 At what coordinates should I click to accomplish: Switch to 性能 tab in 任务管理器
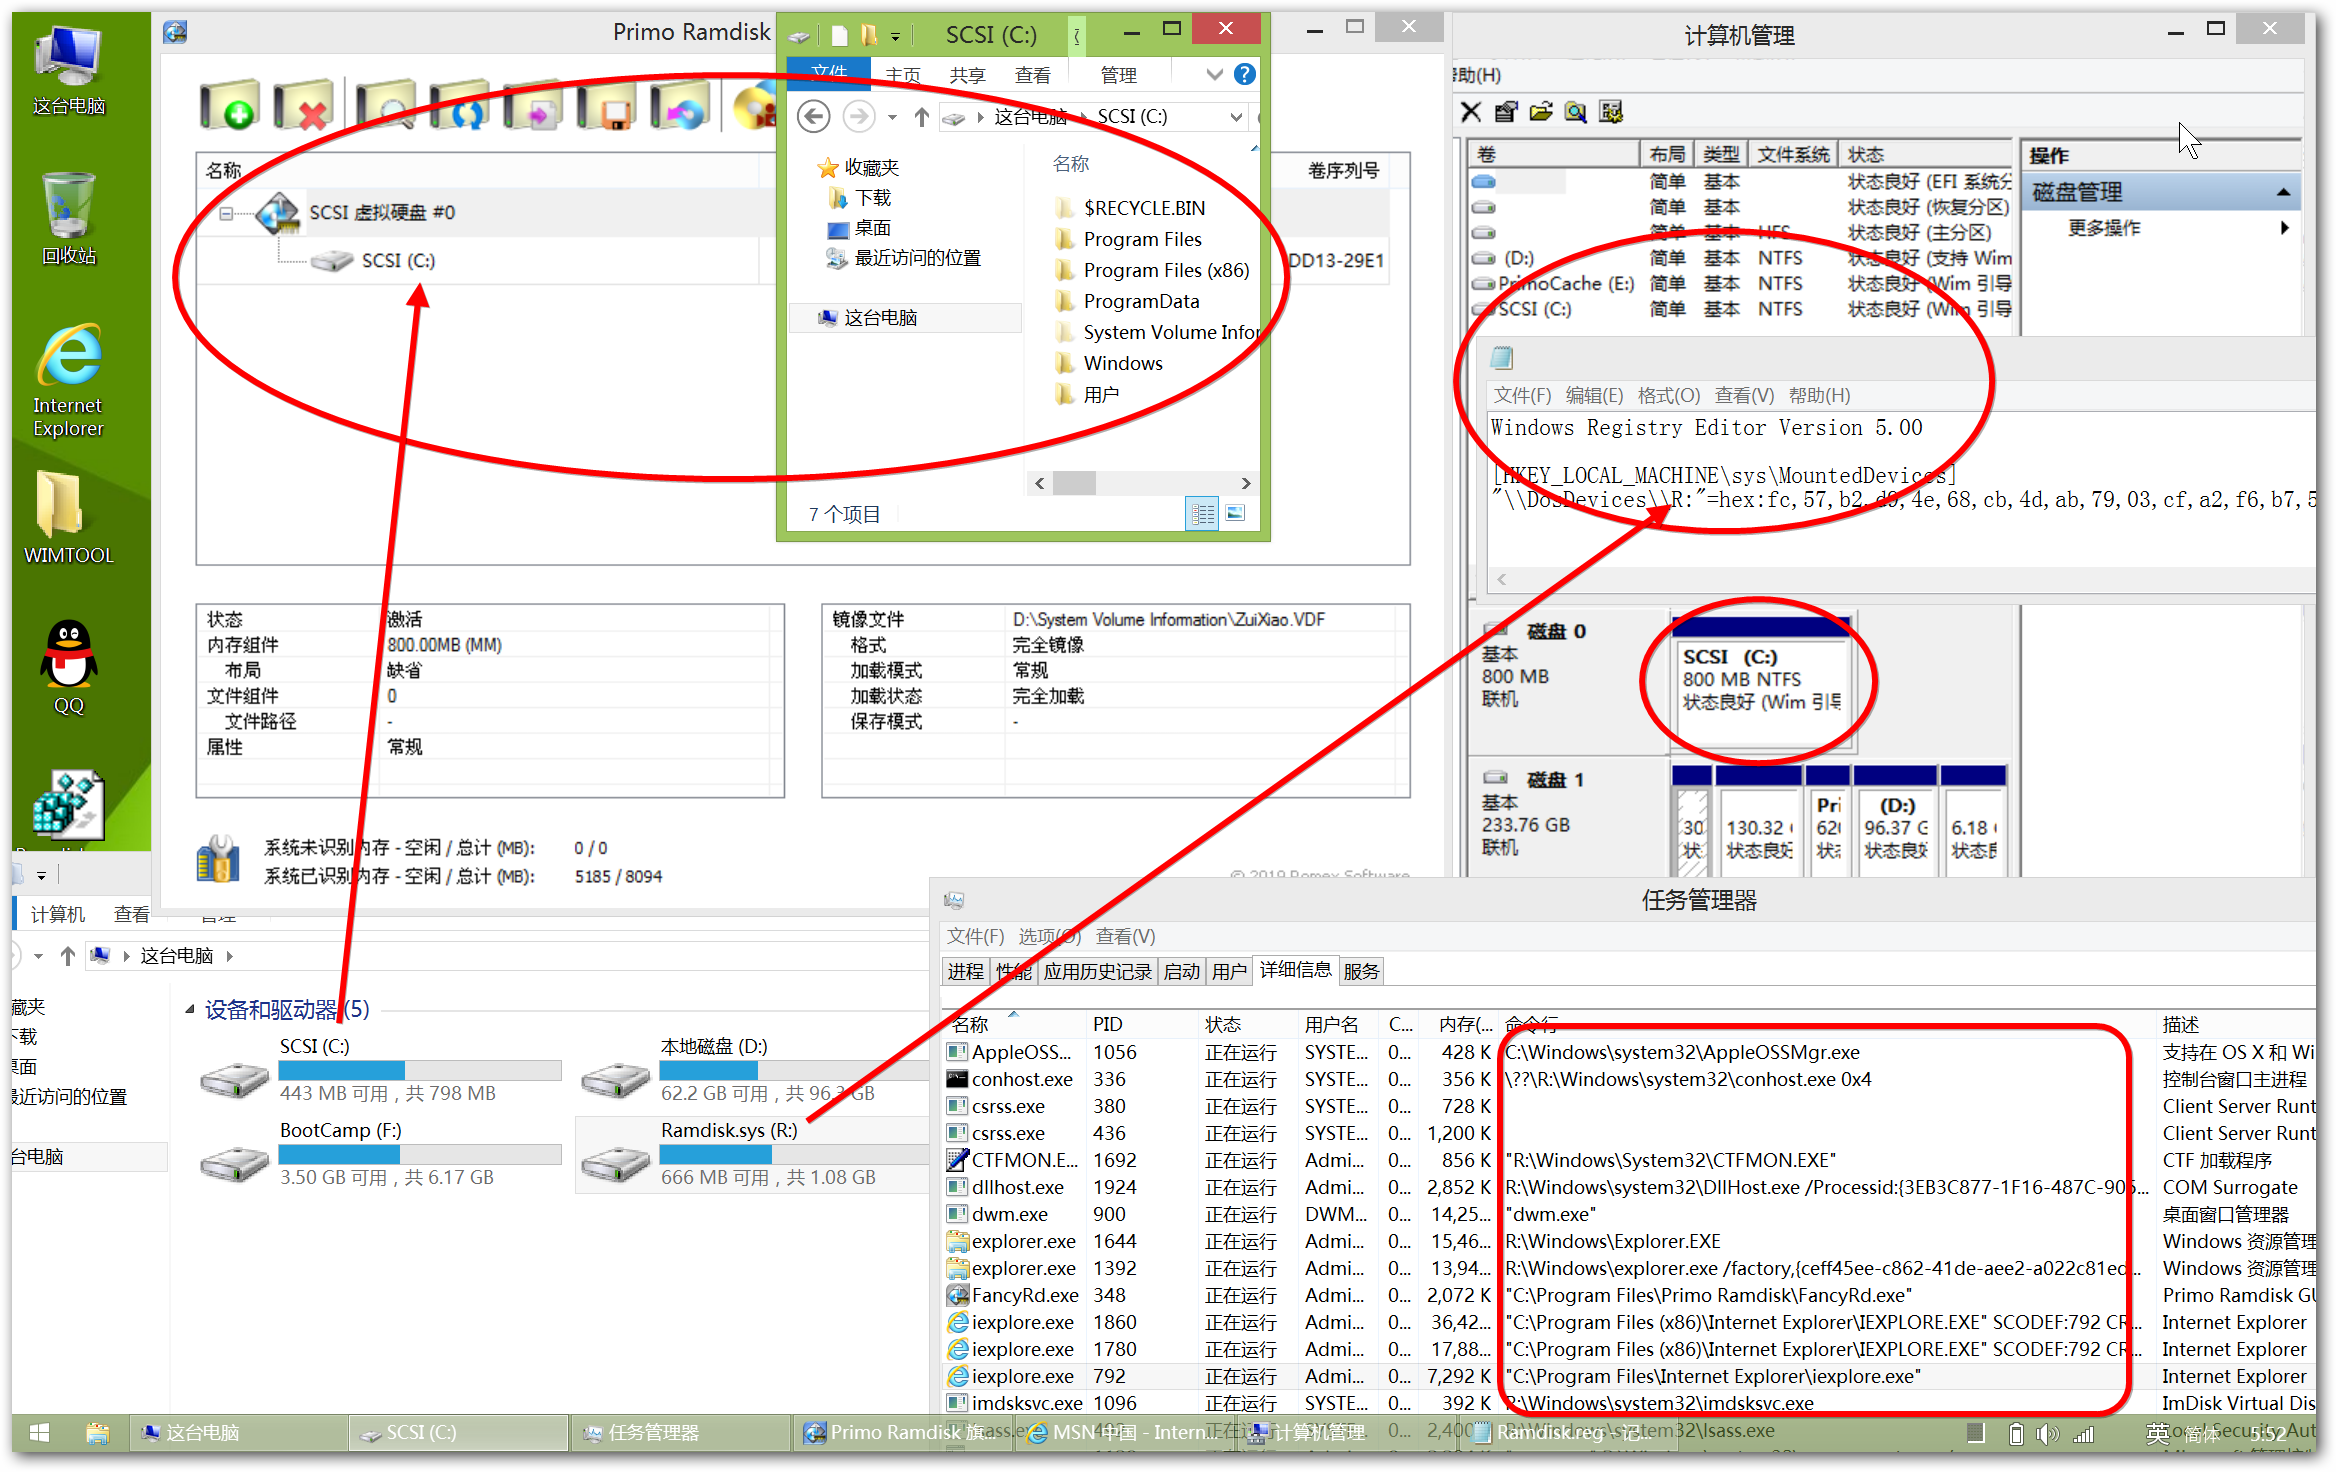1013,971
